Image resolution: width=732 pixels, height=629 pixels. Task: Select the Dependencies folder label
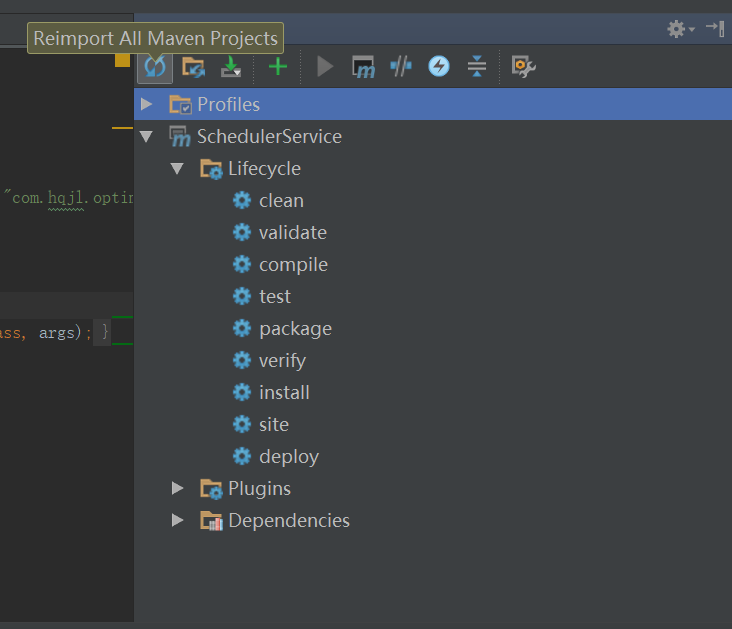click(x=289, y=520)
